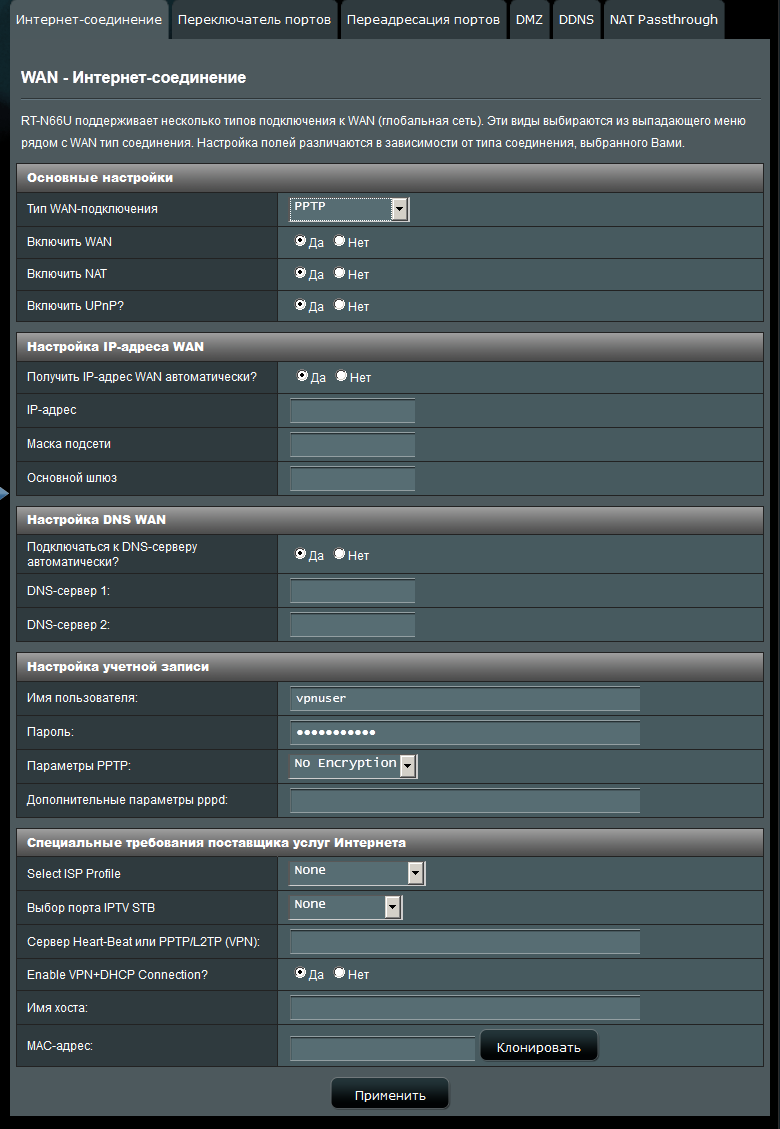
Task: Click the Основной шлюз input field
Action: [352, 478]
